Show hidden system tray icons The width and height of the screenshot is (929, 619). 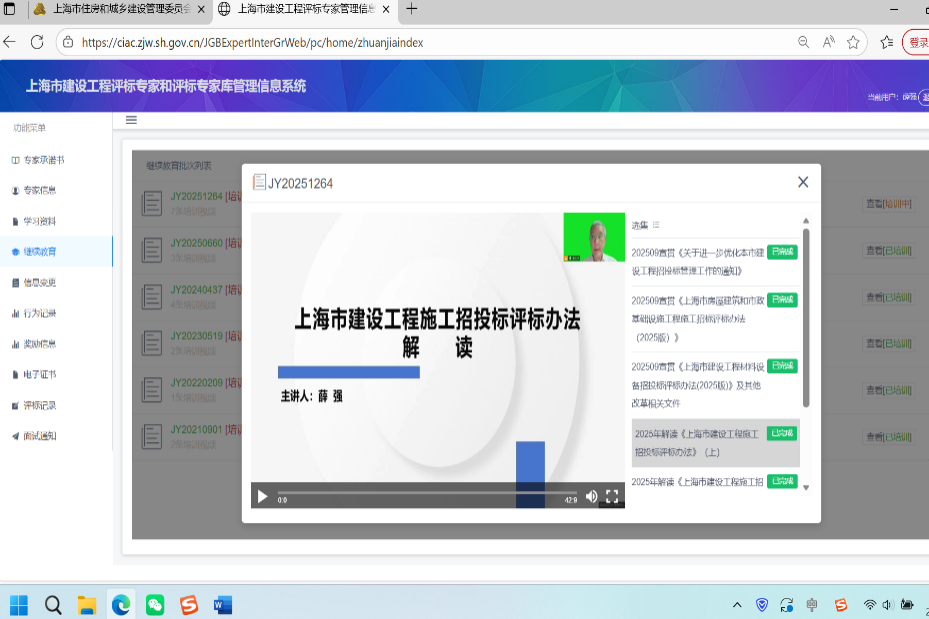click(737, 604)
